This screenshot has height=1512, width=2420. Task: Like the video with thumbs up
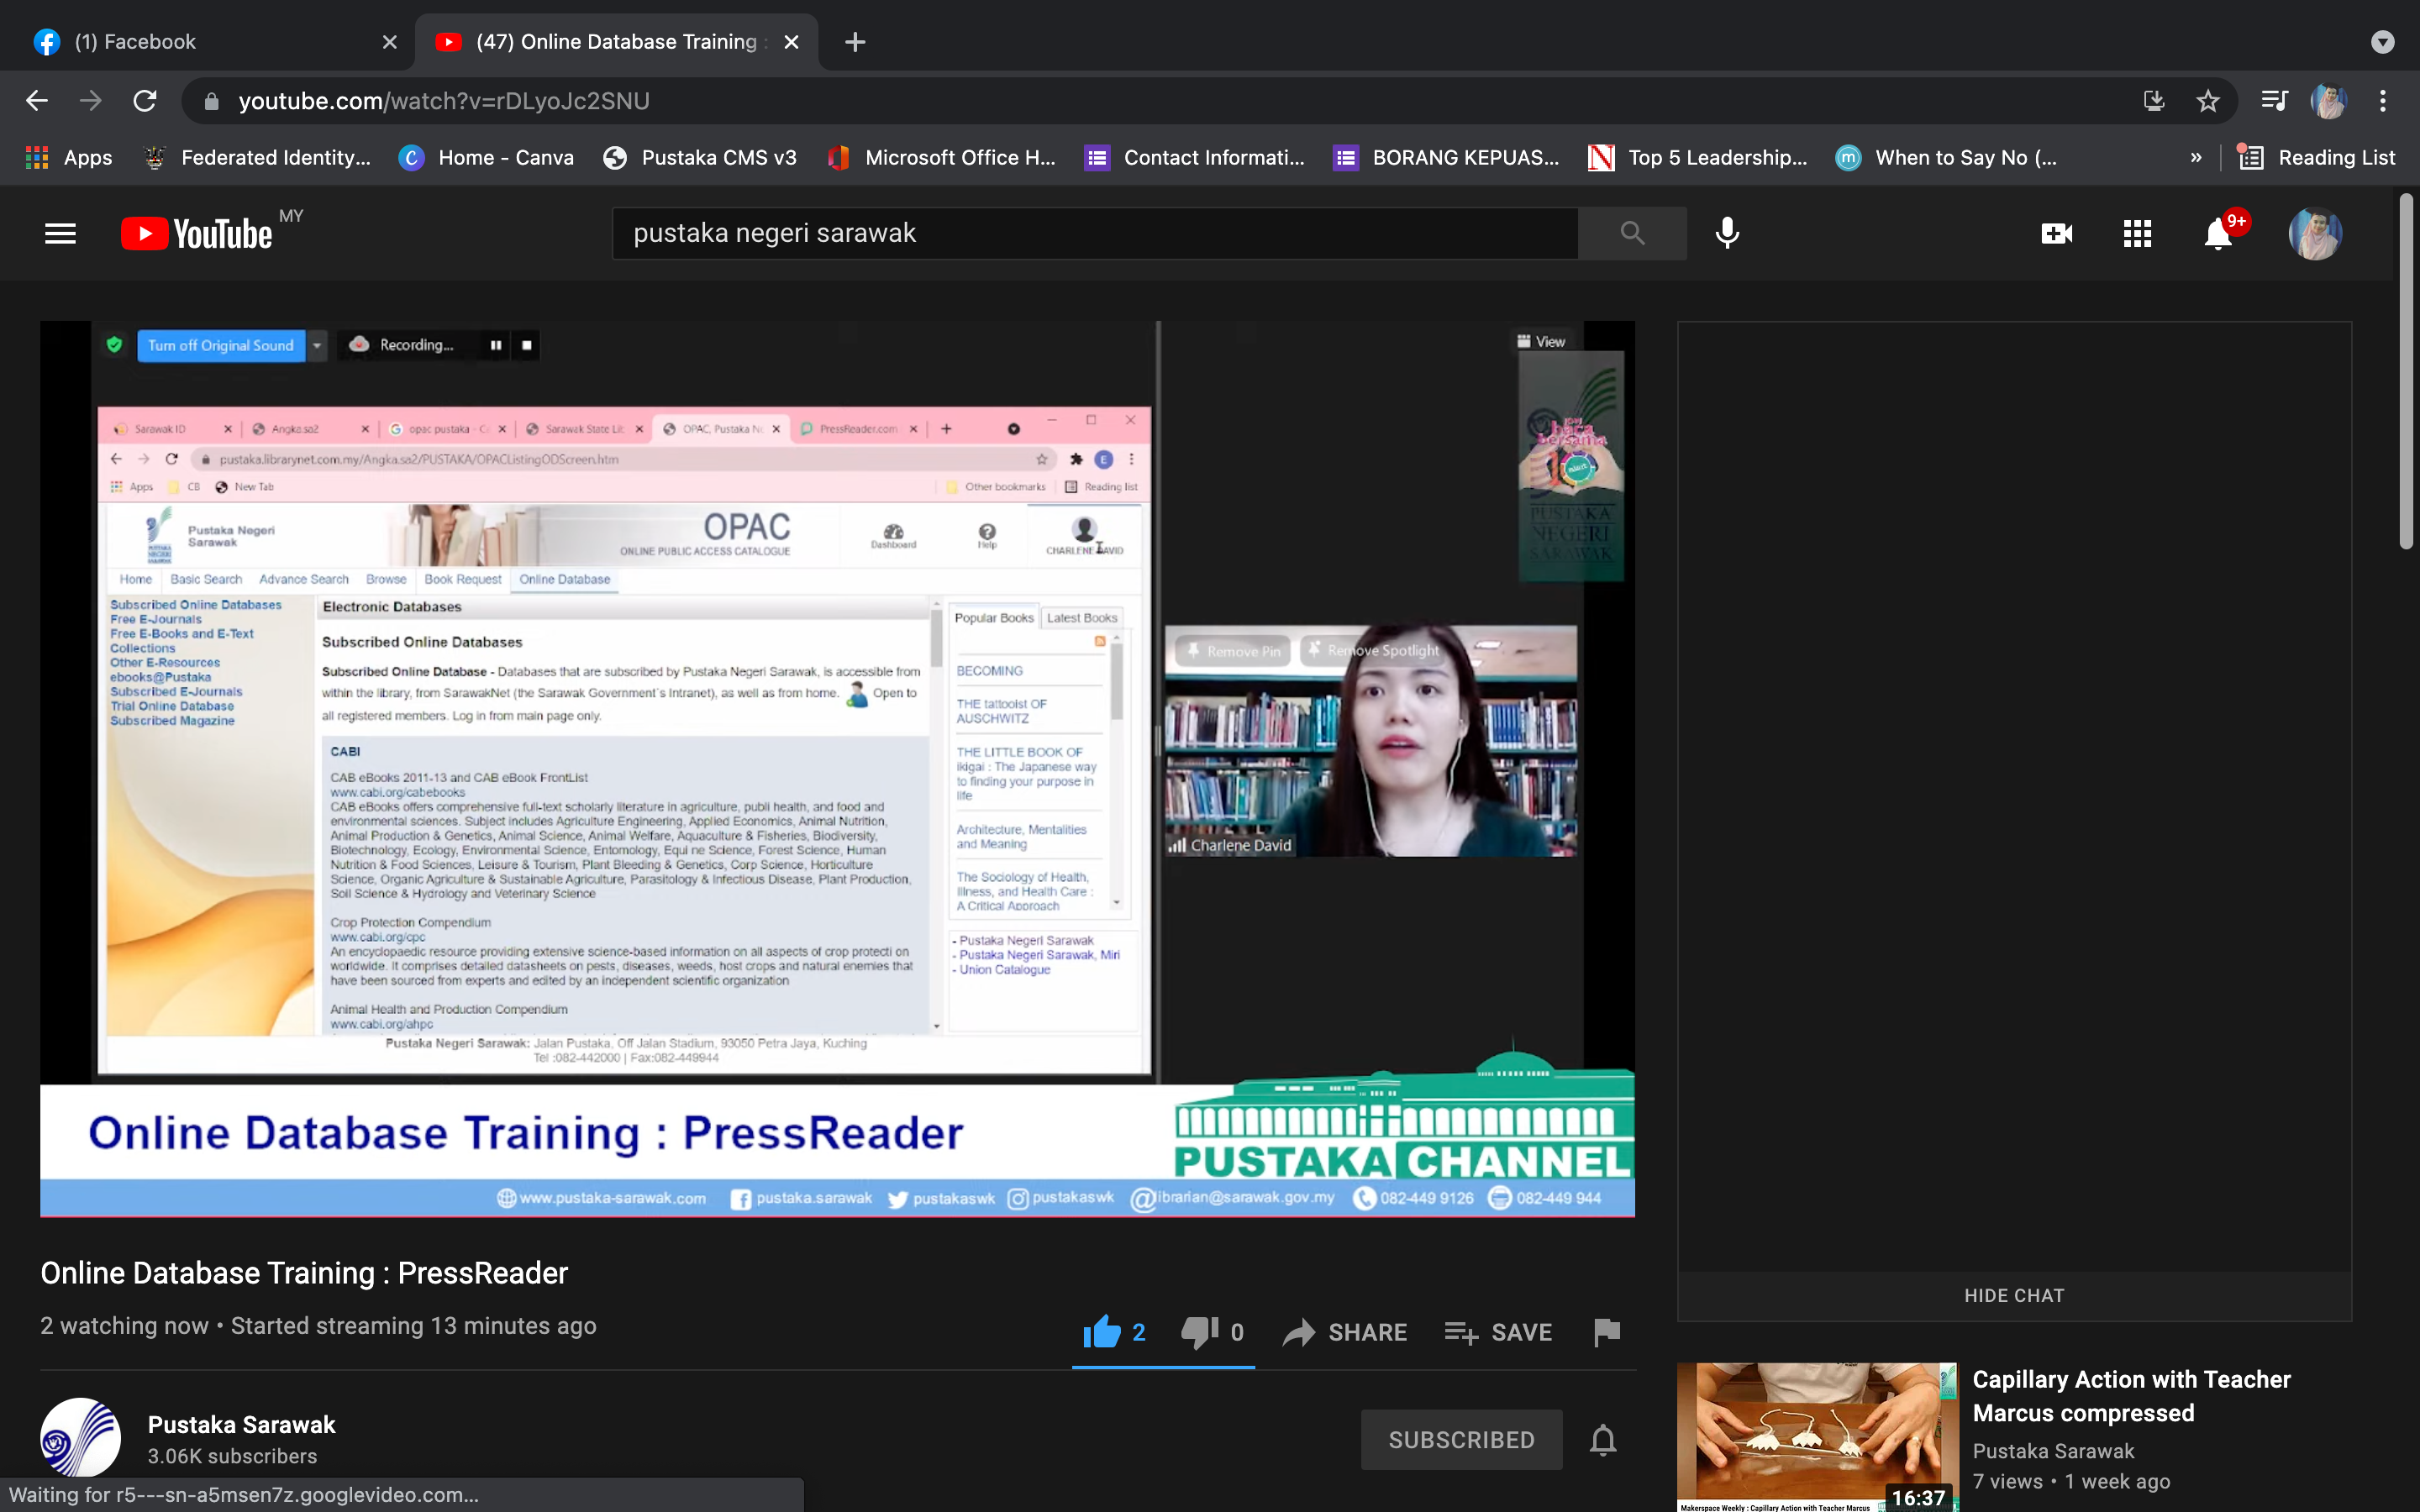click(x=1114, y=1332)
